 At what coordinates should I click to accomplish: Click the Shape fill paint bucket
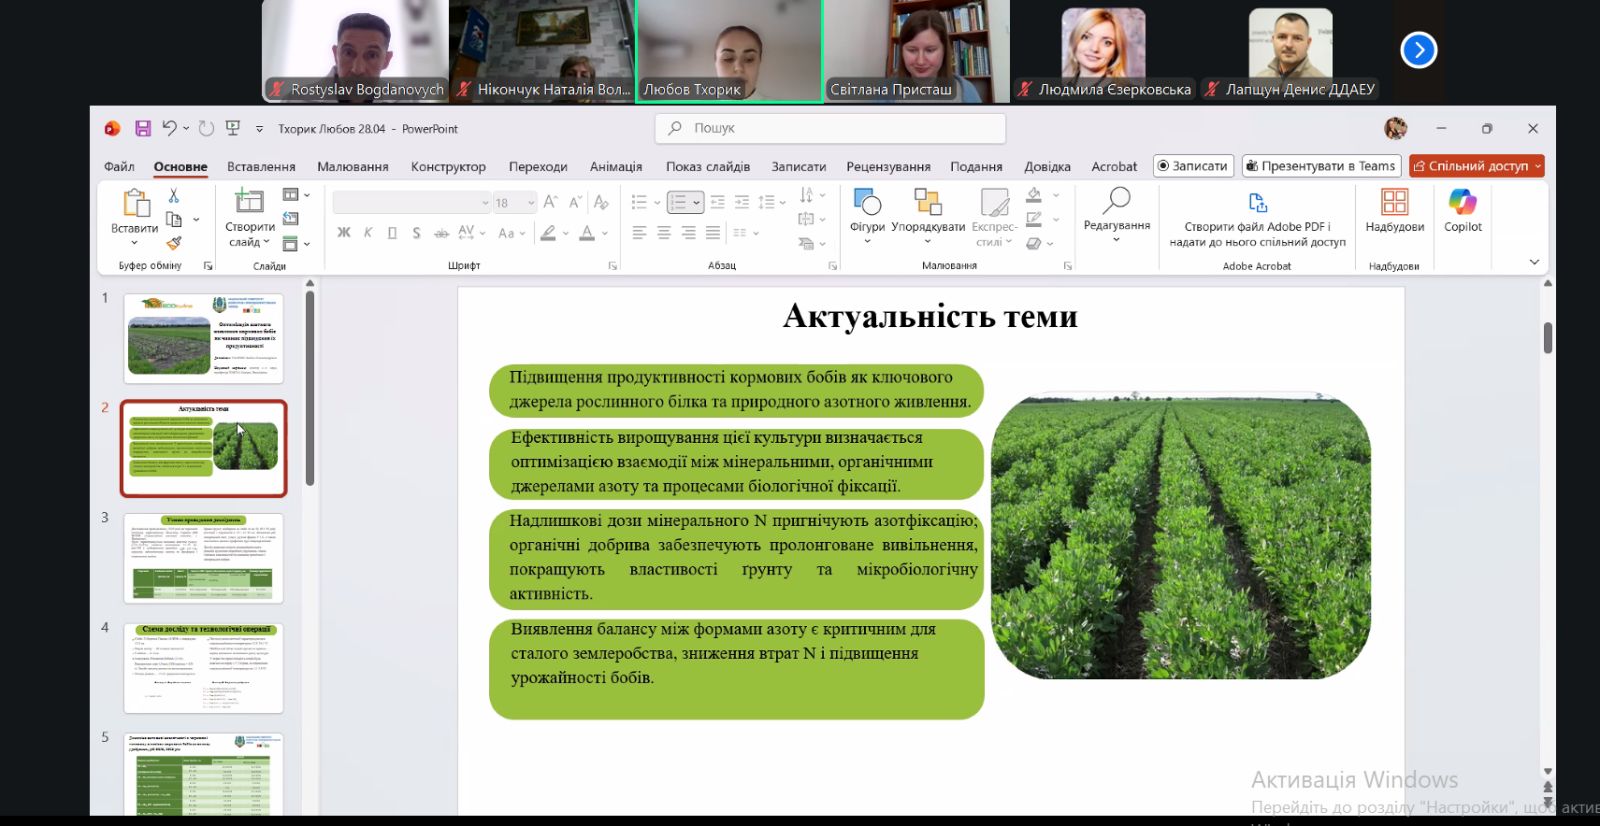1034,195
